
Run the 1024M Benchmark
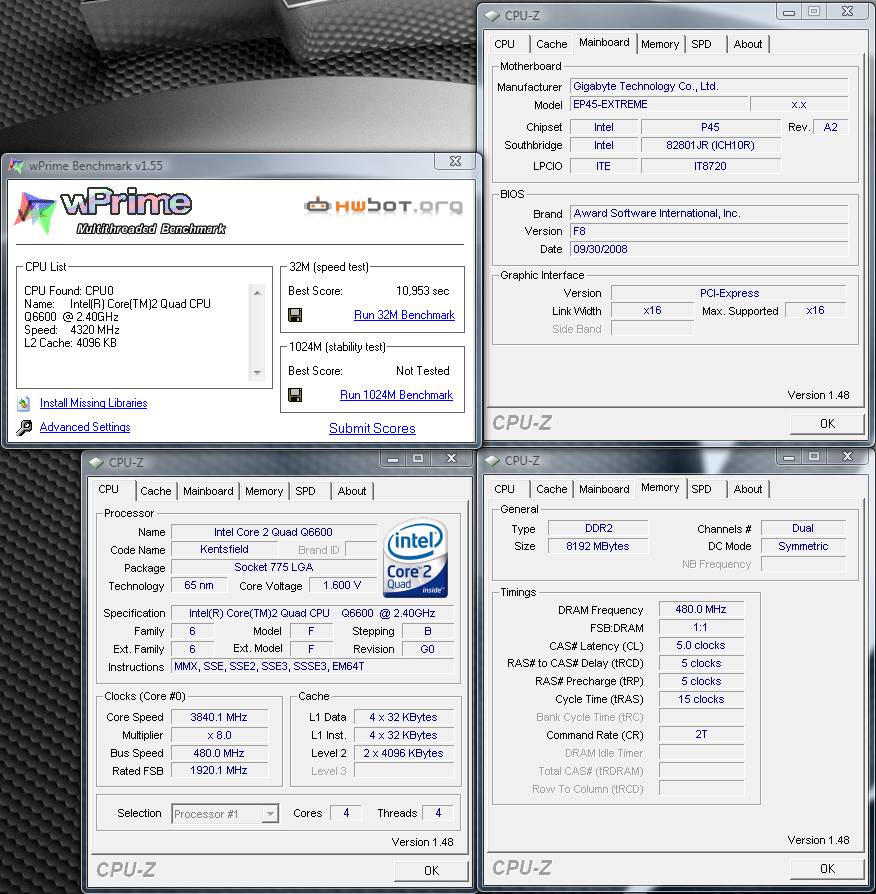(396, 395)
